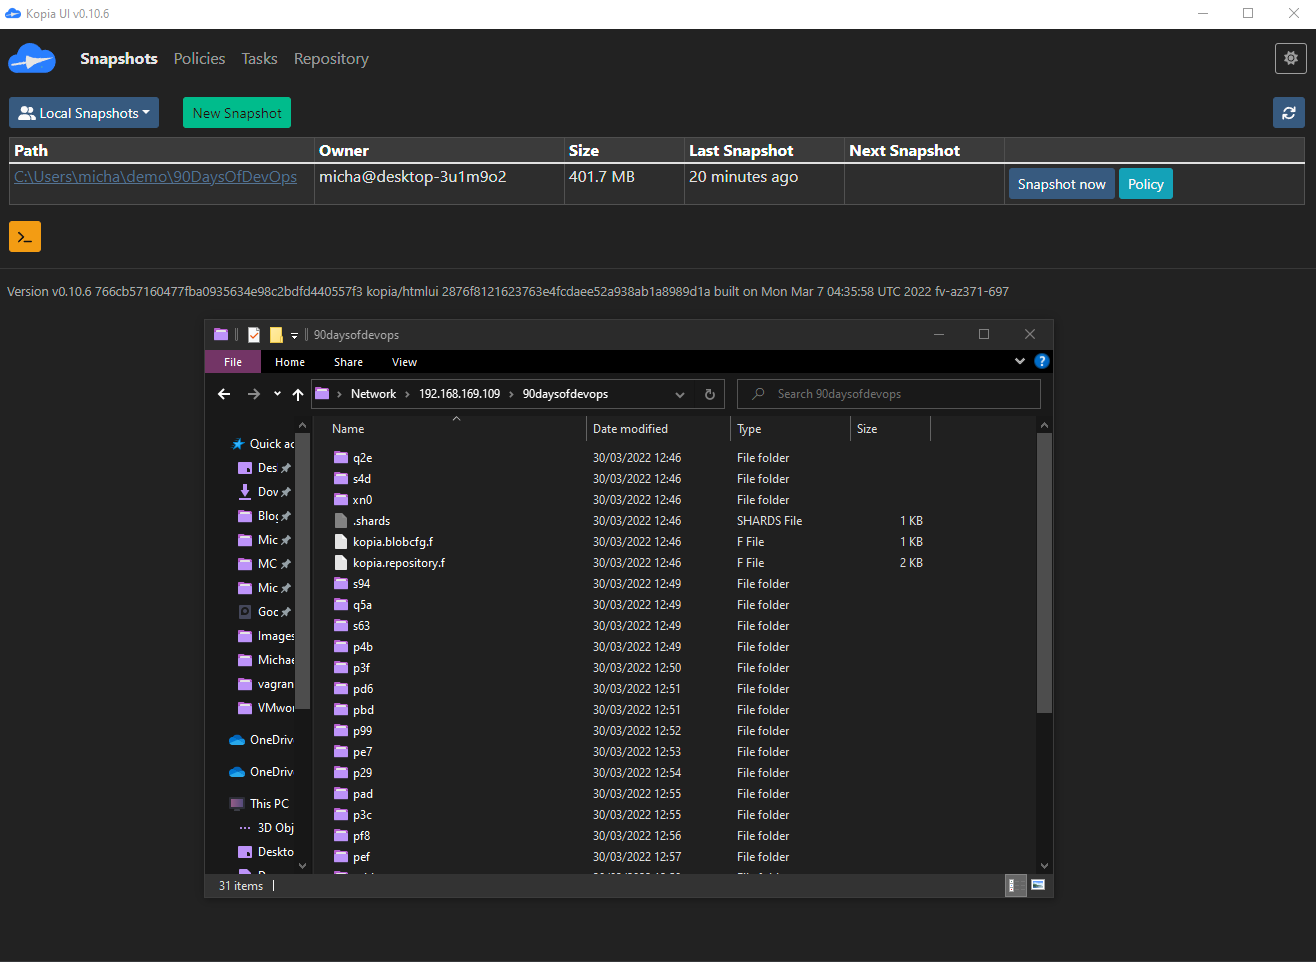
Task: Expand the Explorer ribbon chevron
Action: tap(1020, 362)
